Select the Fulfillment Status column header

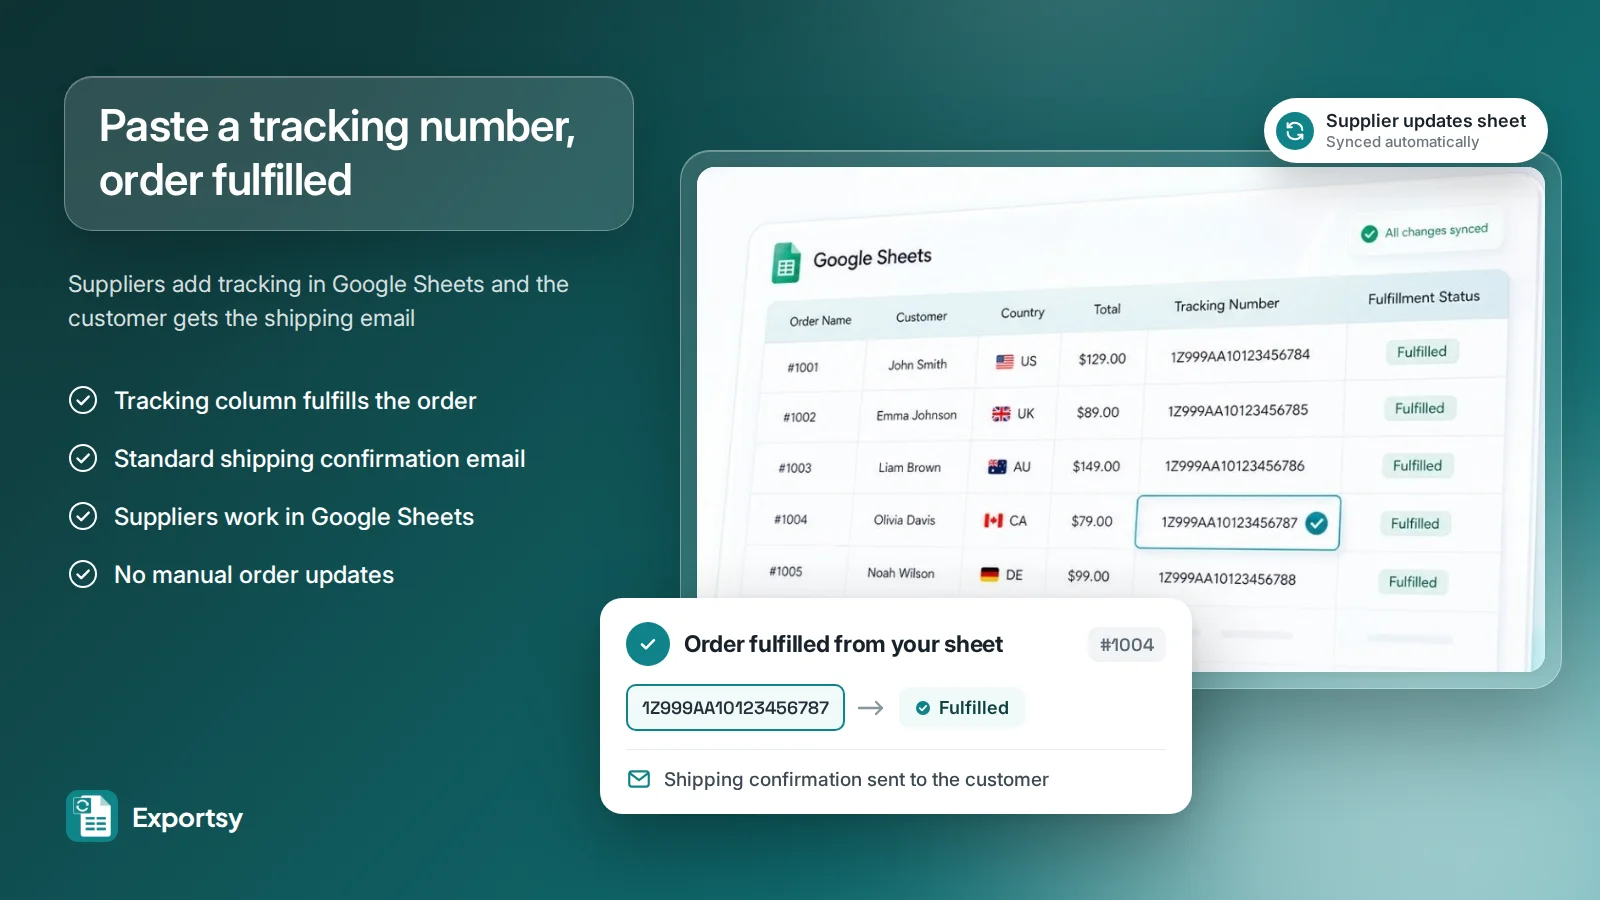[x=1424, y=297]
